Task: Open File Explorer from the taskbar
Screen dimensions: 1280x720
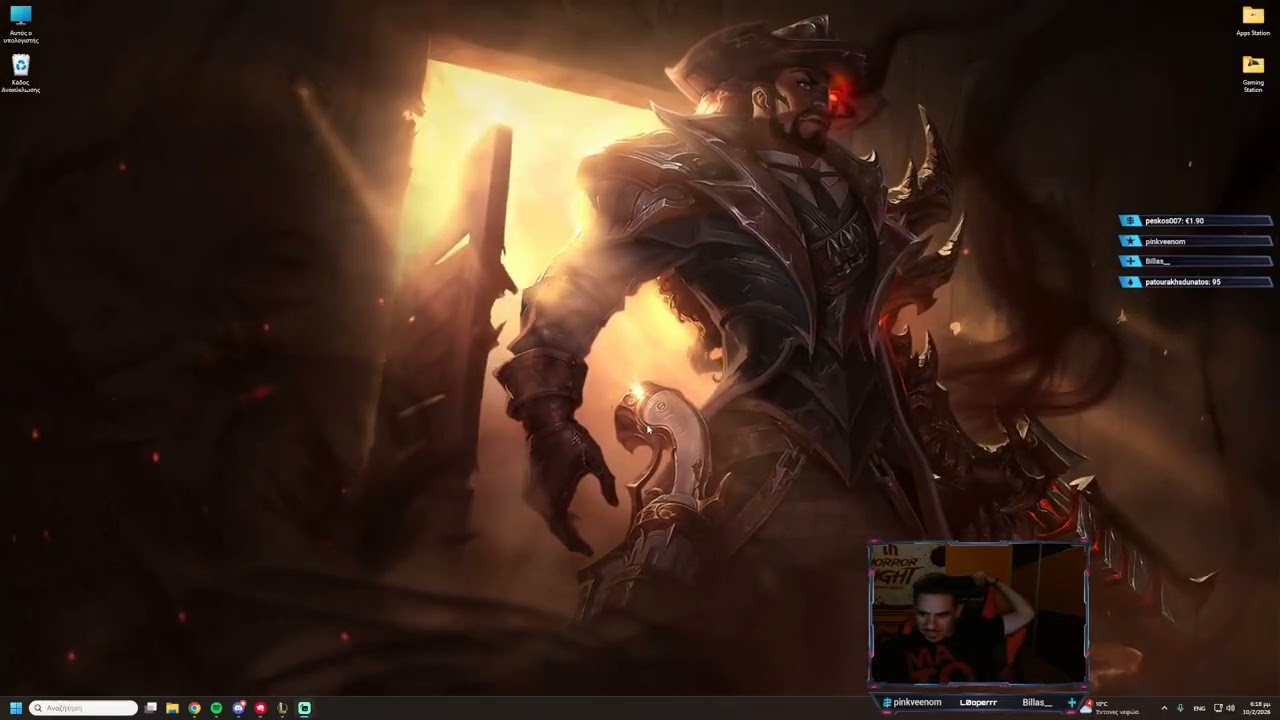Action: coord(172,708)
